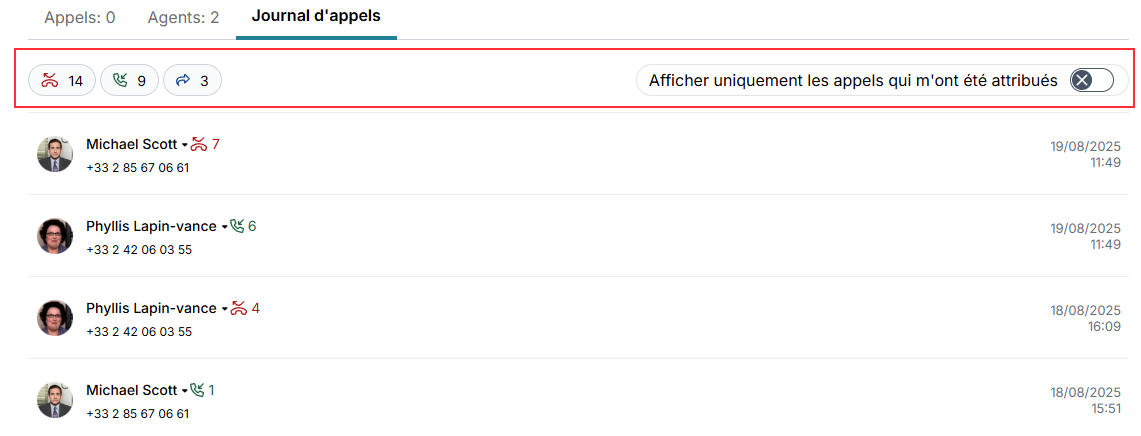
Task: Click incoming call icon beside Phyllis 6
Action: click(237, 227)
